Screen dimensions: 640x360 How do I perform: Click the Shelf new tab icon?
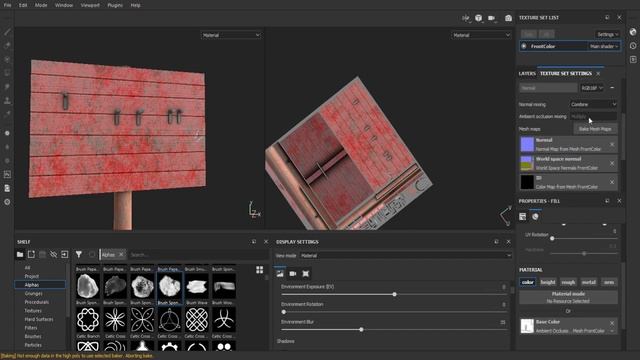[x=31, y=254]
